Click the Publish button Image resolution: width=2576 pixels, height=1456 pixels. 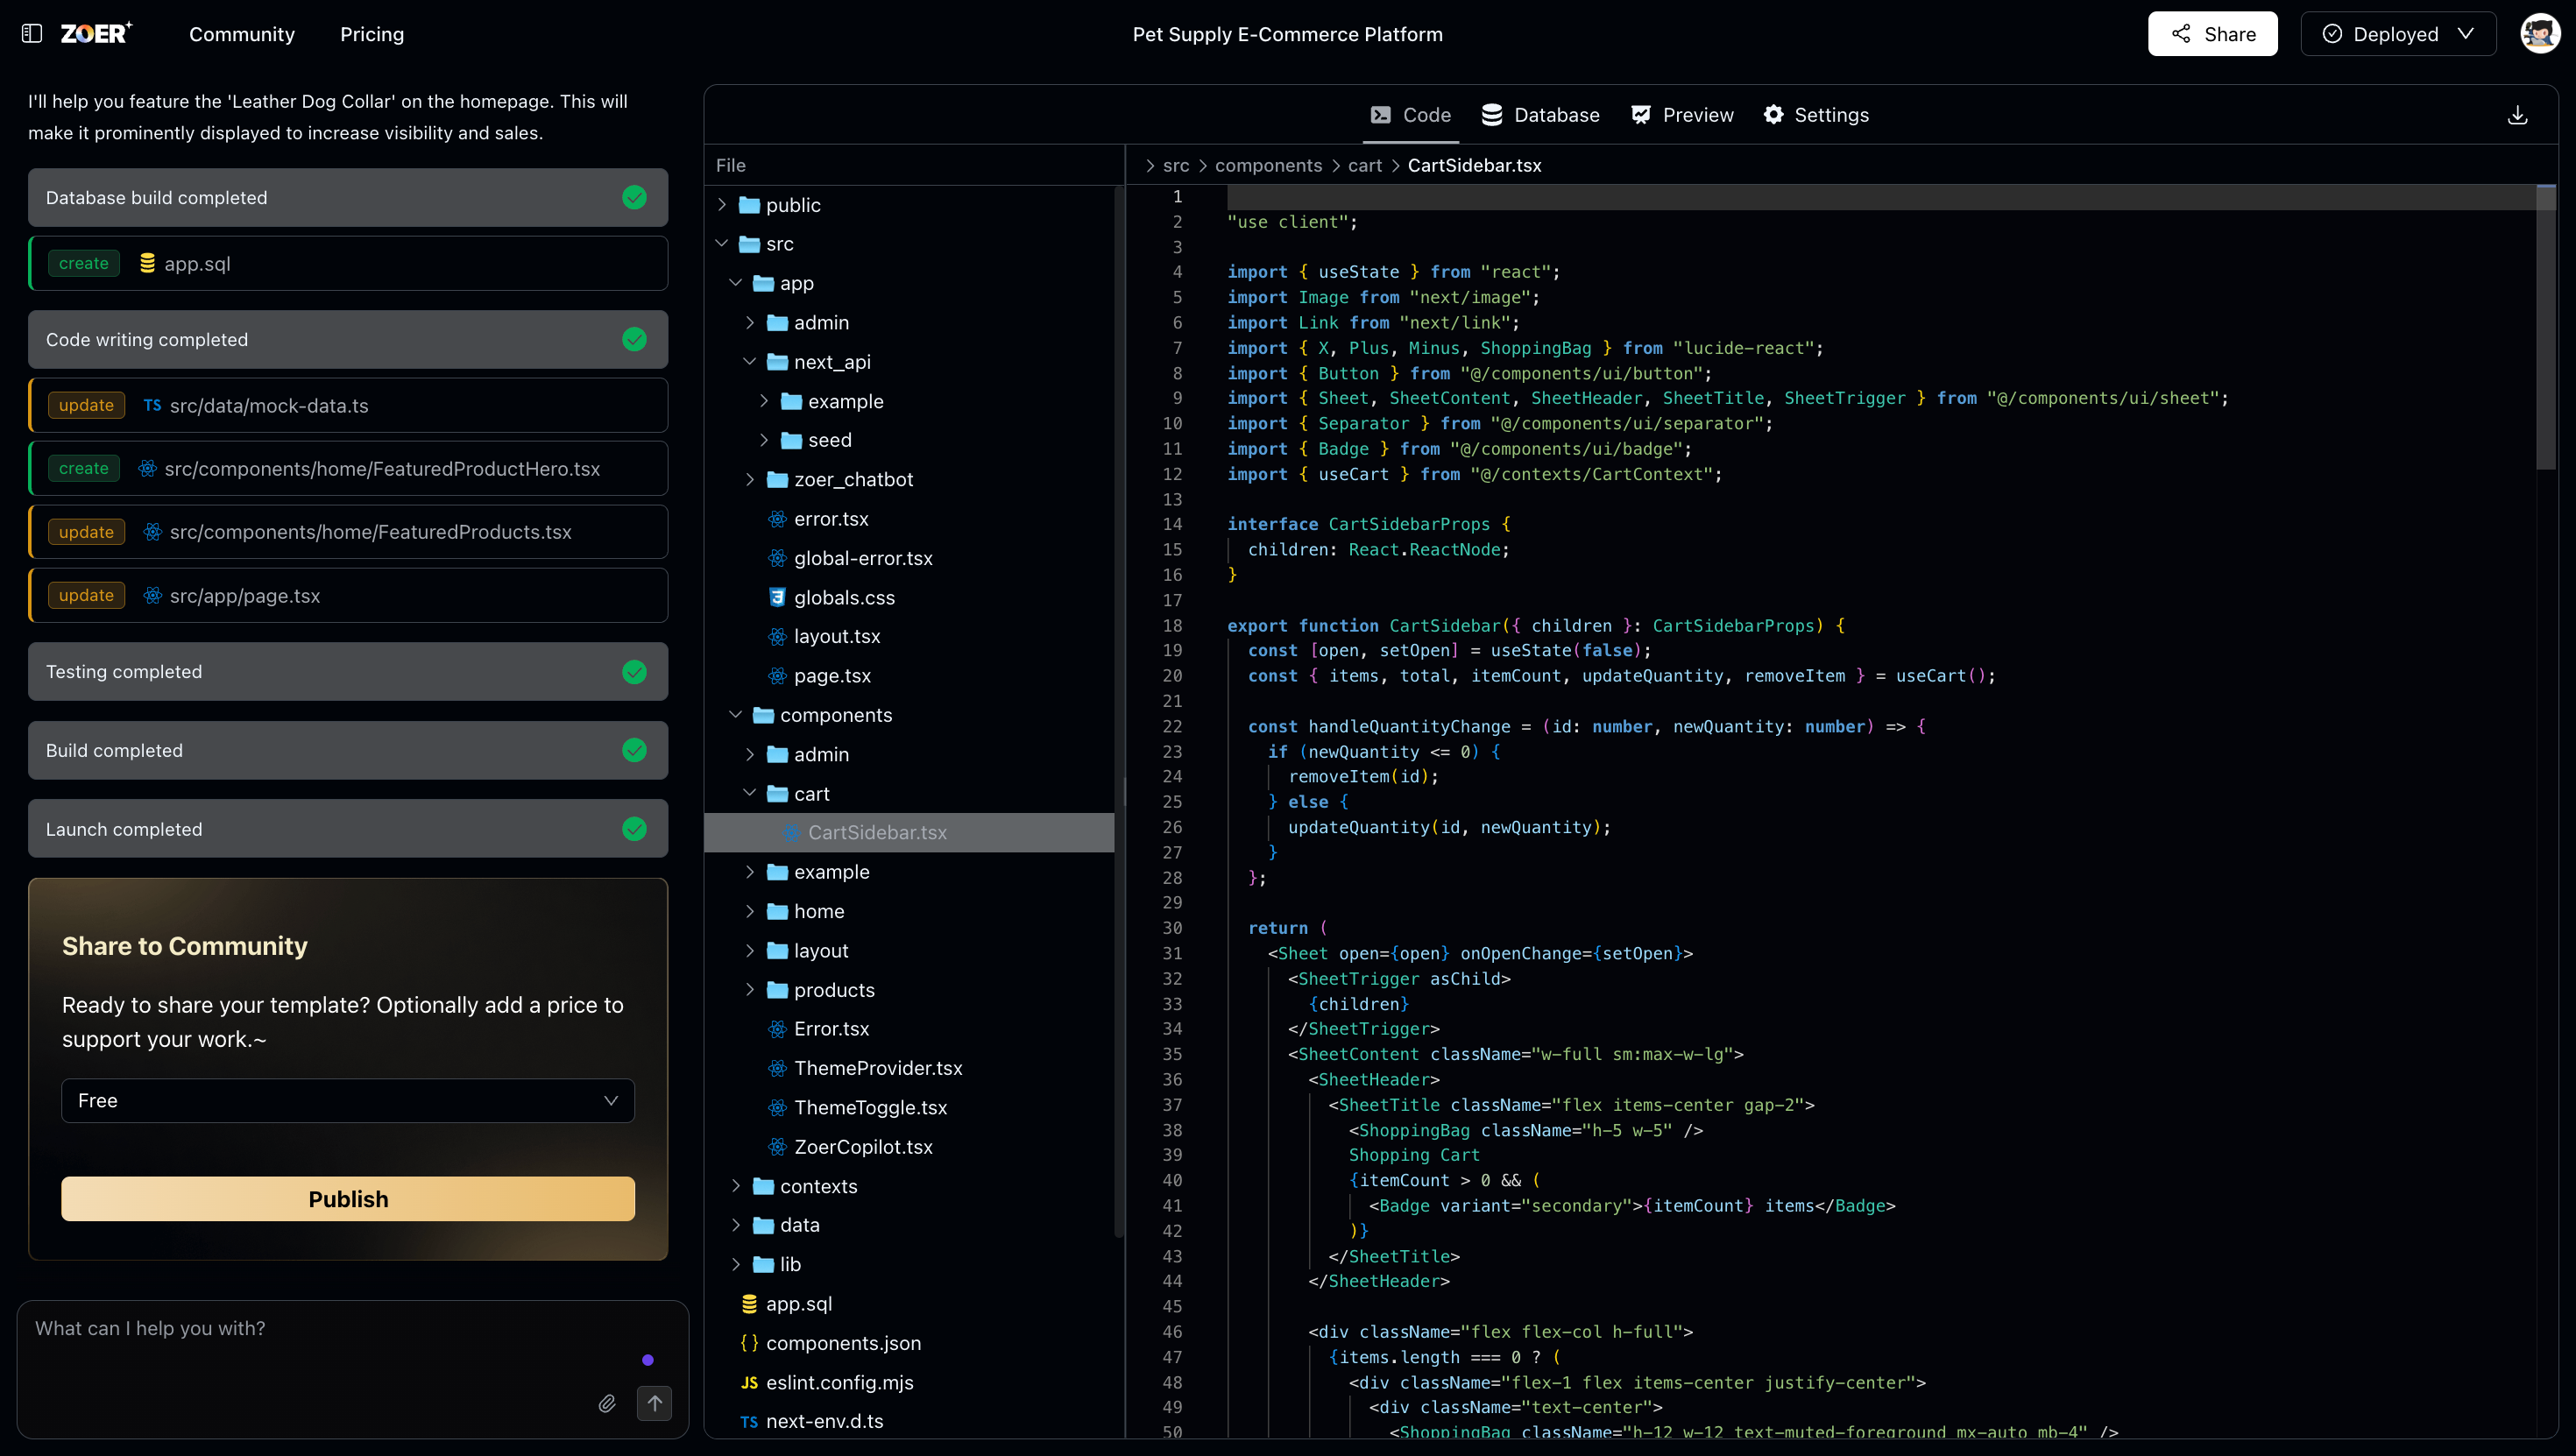pyautogui.click(x=347, y=1198)
